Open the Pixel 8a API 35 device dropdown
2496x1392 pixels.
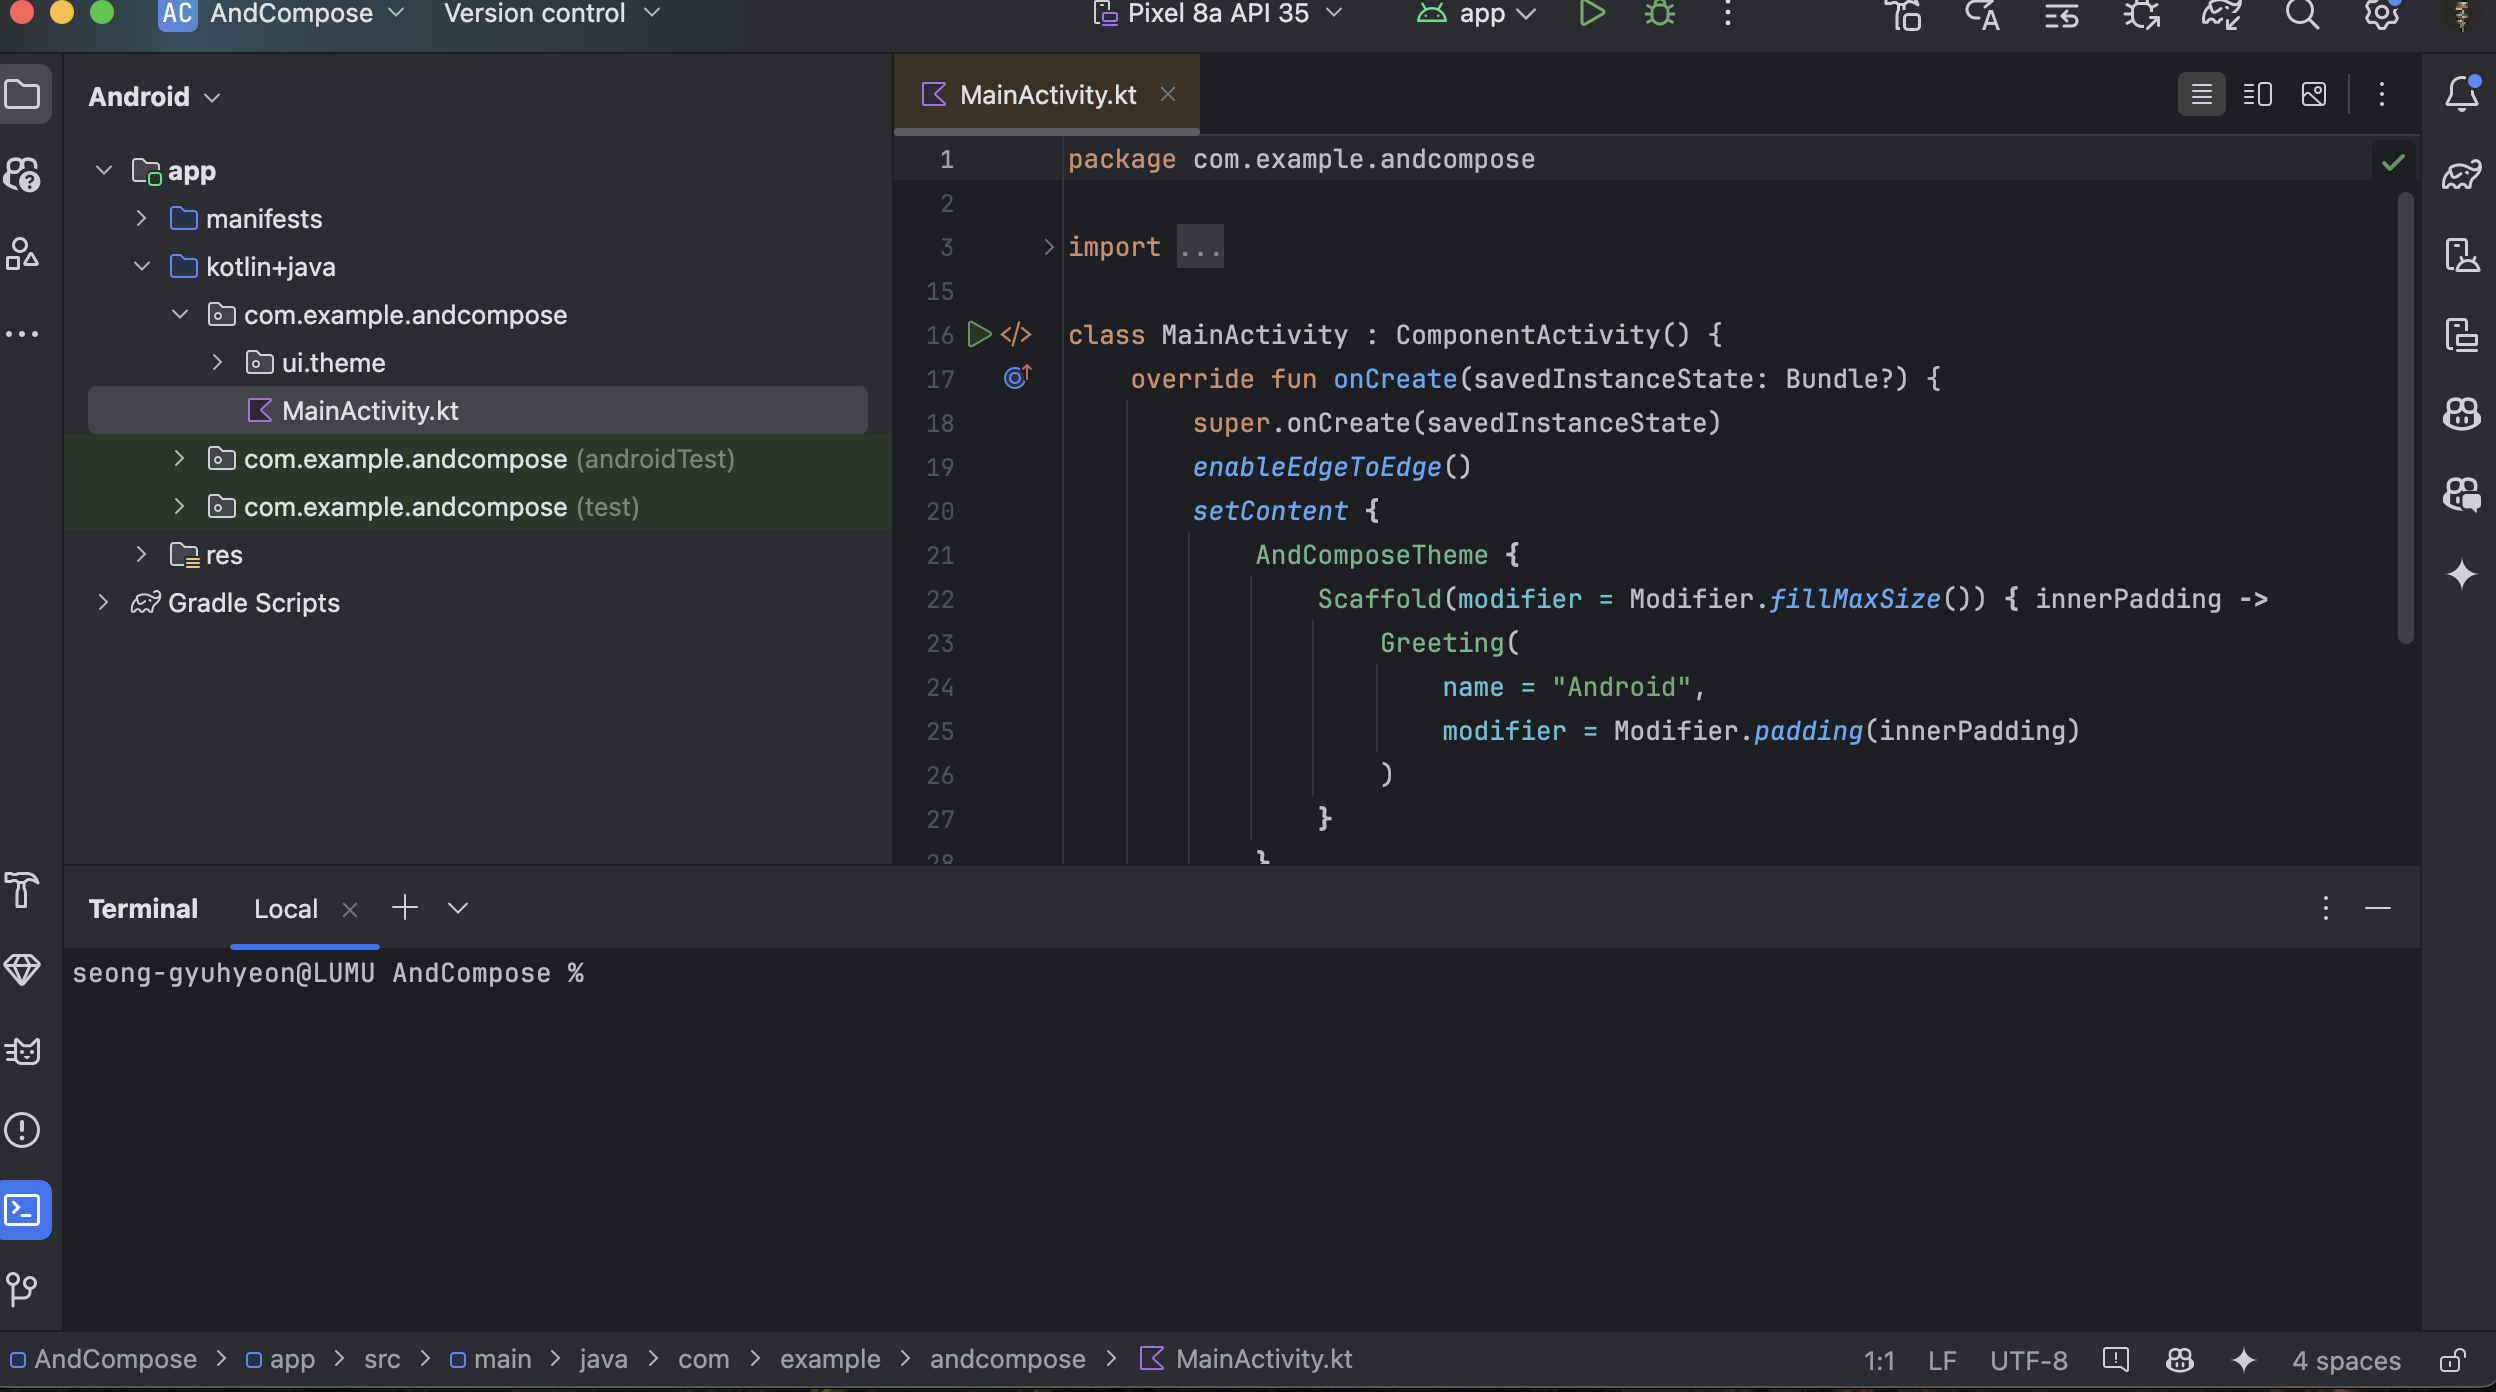coord(1217,14)
